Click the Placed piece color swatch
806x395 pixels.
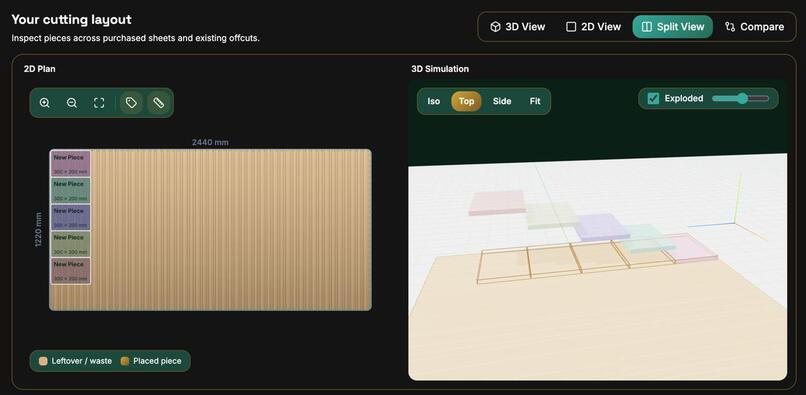coord(124,361)
